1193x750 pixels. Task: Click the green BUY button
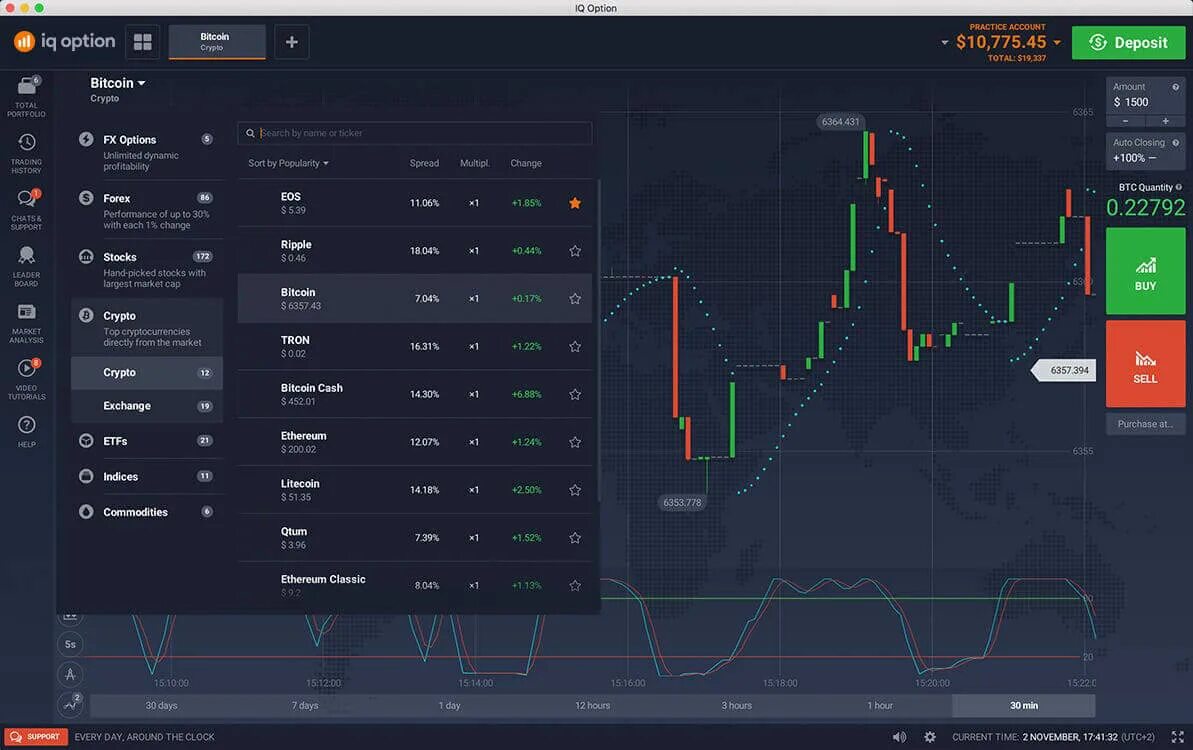[1145, 272]
